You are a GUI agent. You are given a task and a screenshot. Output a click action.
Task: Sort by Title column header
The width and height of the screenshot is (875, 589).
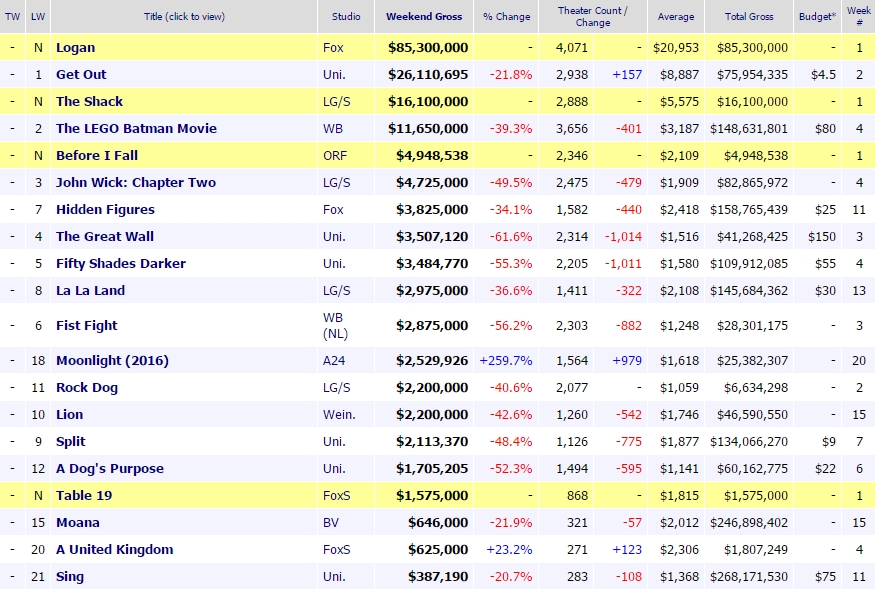point(184,17)
